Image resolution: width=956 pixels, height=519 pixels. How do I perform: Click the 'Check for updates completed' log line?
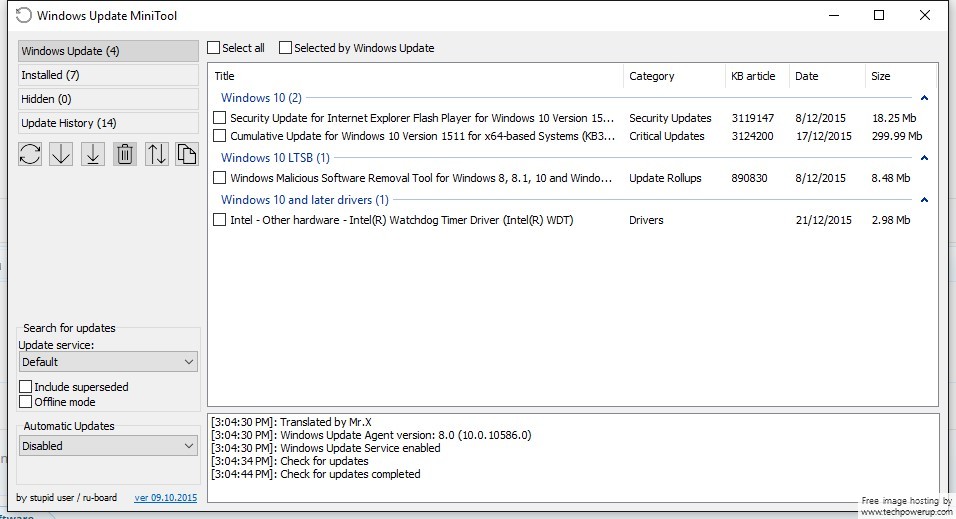pyautogui.click(x=316, y=474)
